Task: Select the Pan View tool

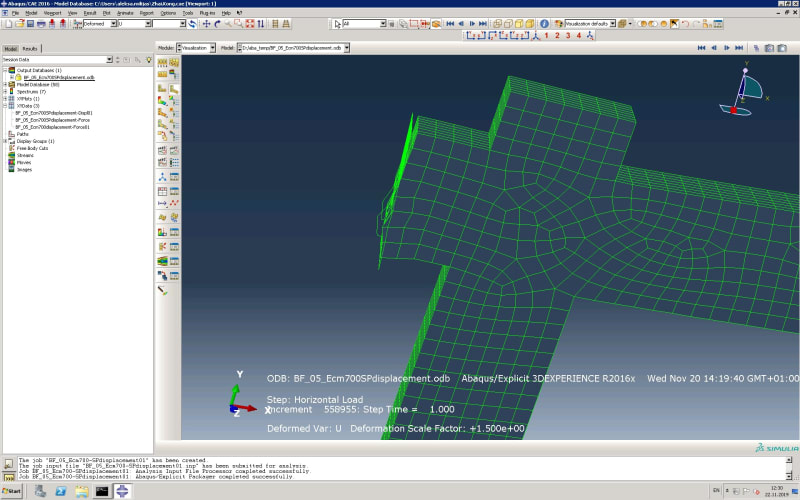Action: (x=206, y=24)
